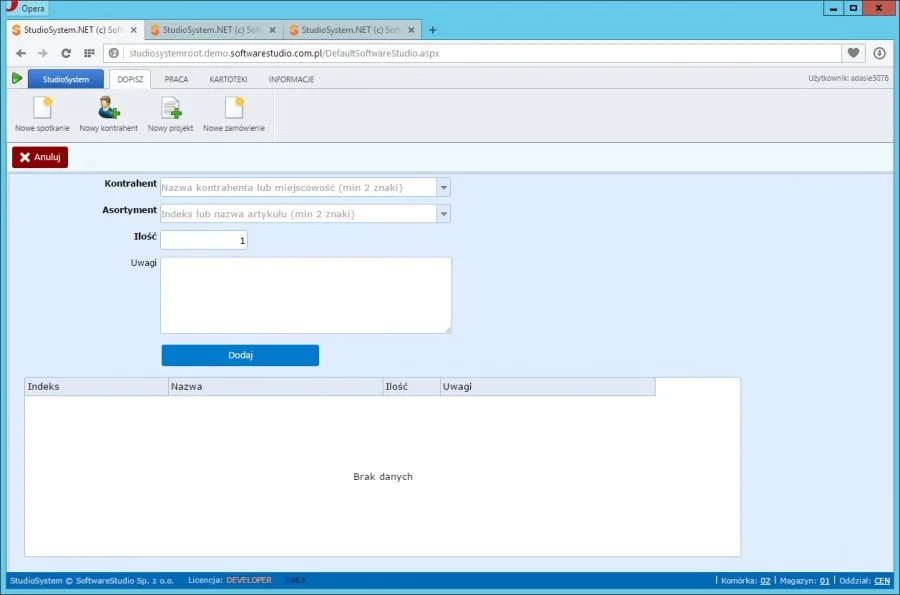
Task: Open a new browser tab with plus
Action: (x=433, y=30)
